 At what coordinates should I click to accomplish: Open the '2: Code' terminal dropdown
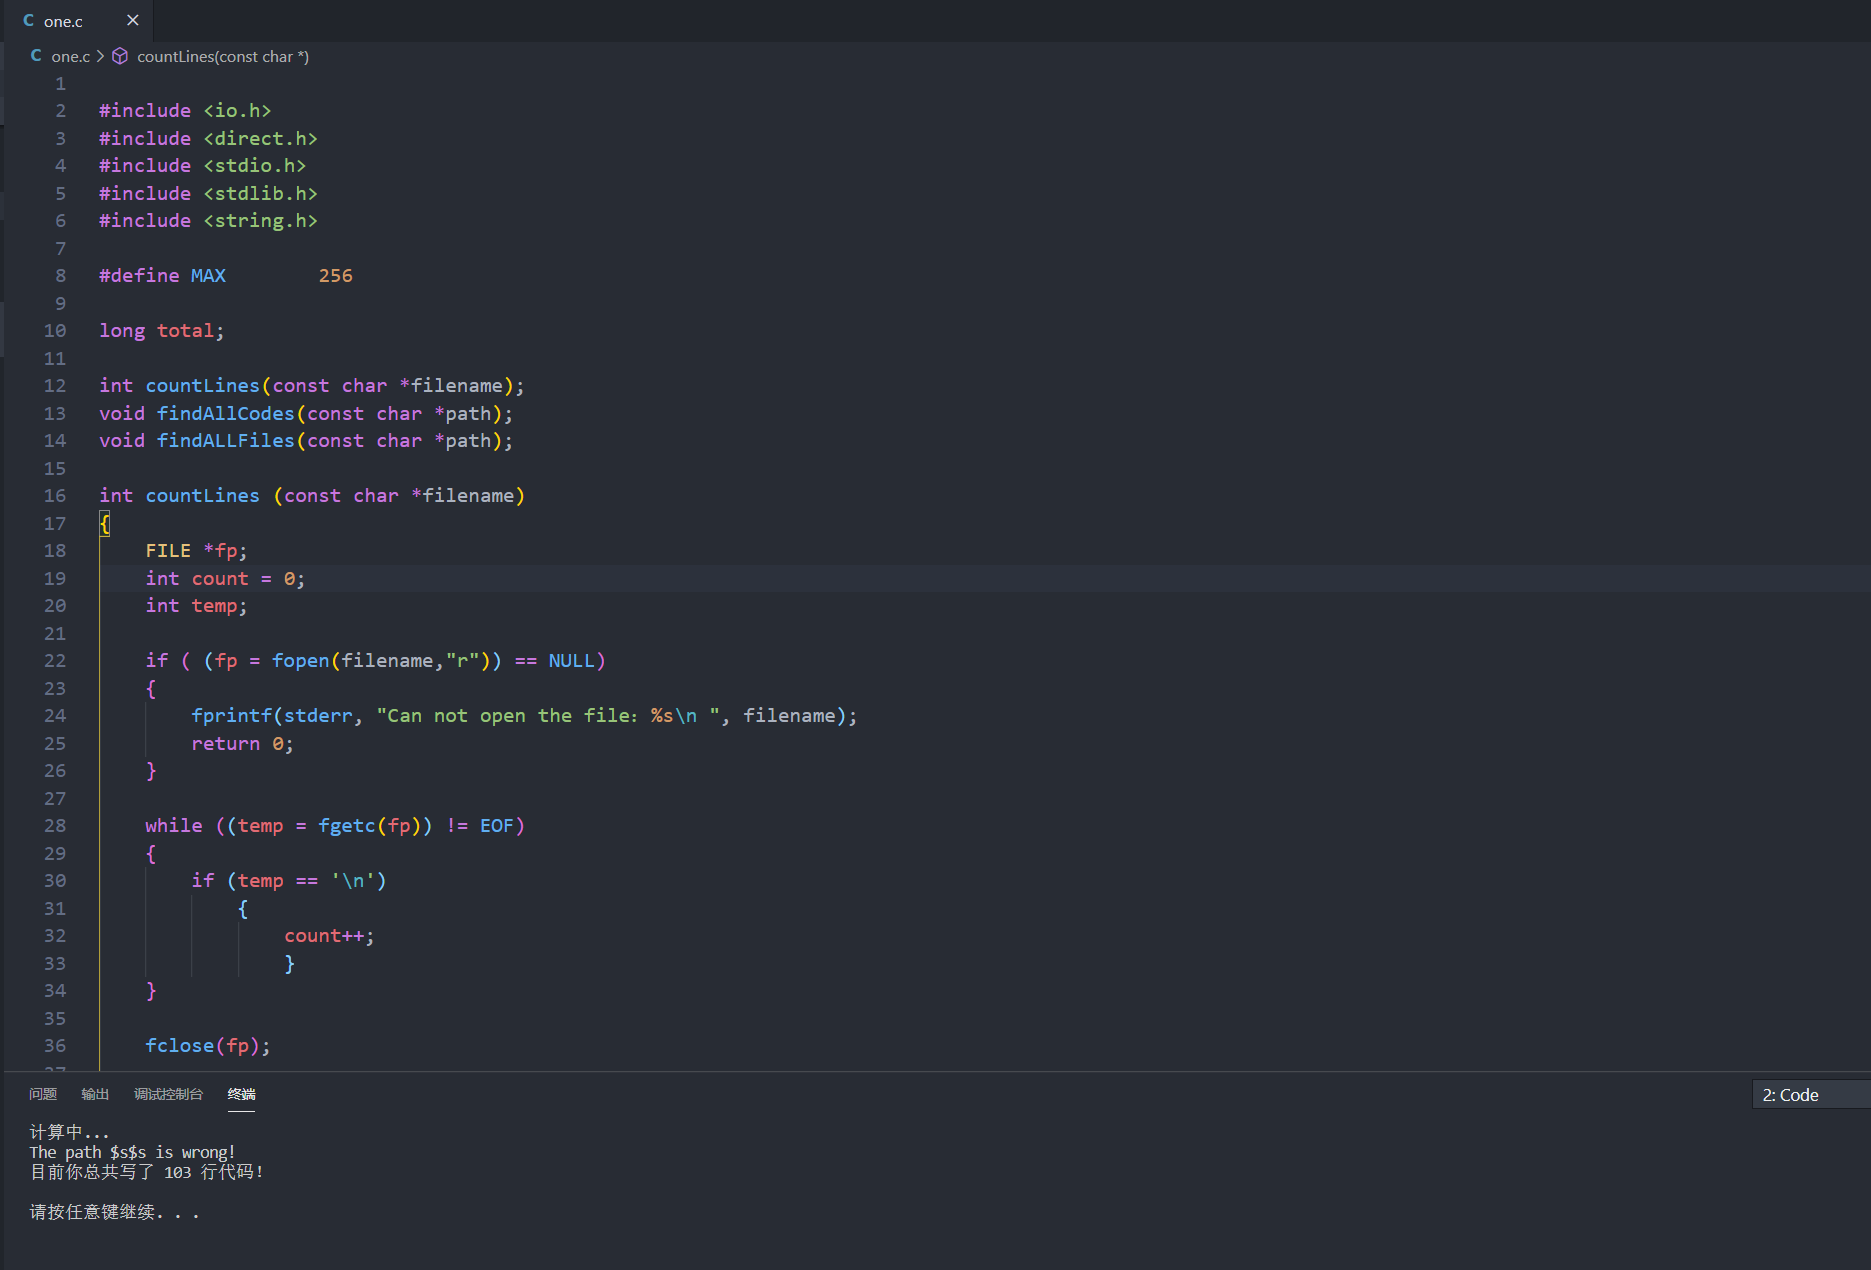tap(1810, 1095)
